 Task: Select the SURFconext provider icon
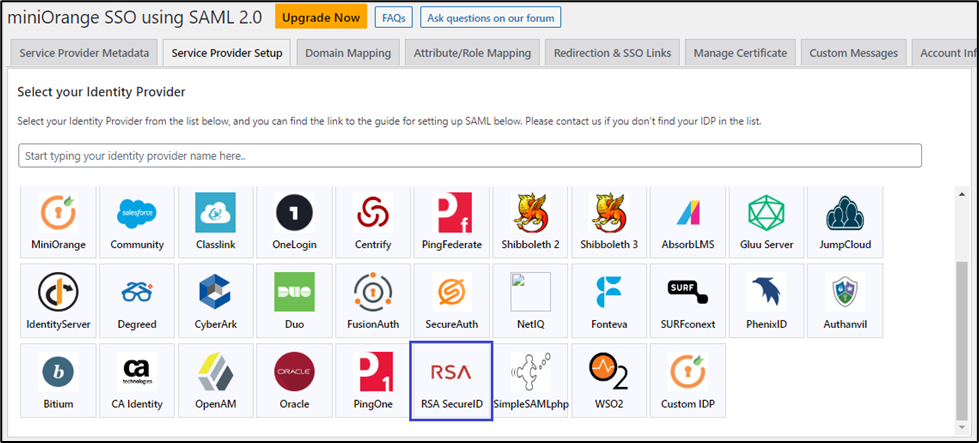(687, 300)
